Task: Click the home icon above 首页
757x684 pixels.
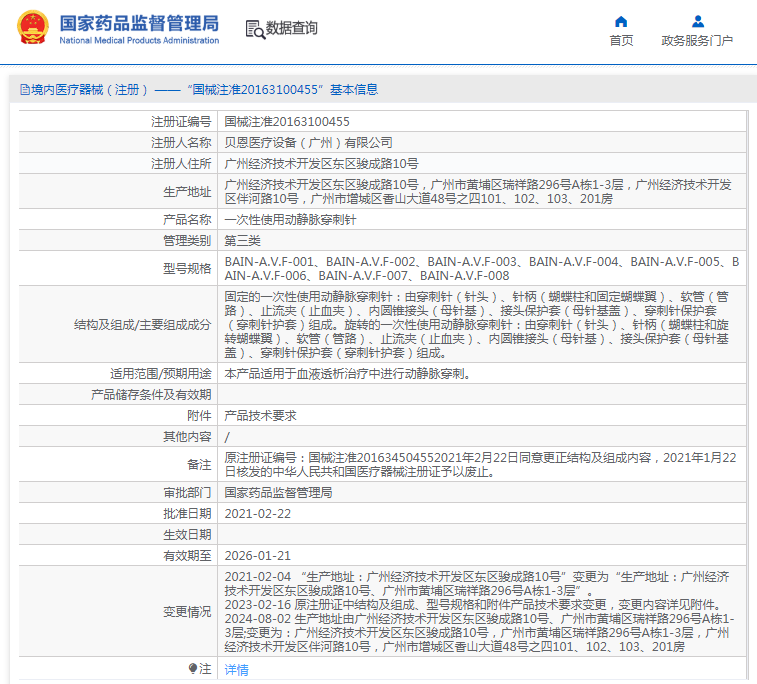Action: pos(621,21)
